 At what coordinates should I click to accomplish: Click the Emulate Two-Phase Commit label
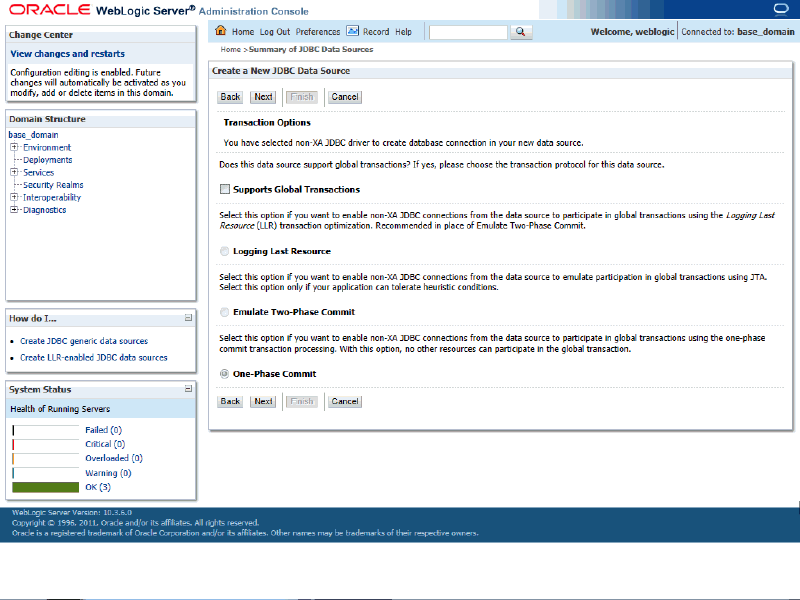coord(294,312)
